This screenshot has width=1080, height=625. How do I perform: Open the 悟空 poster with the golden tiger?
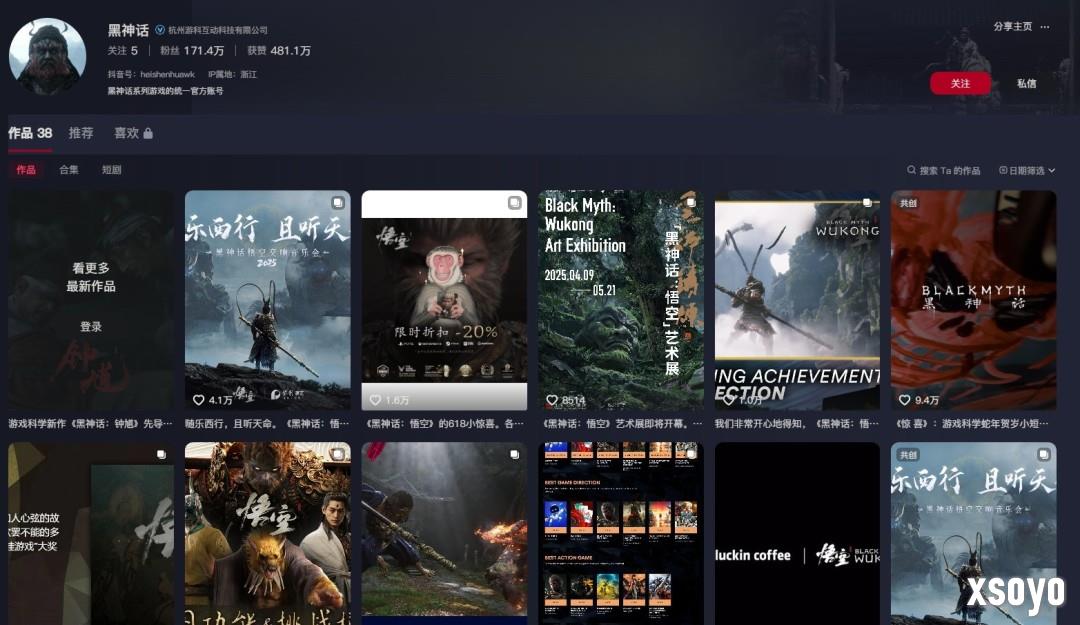click(x=268, y=533)
